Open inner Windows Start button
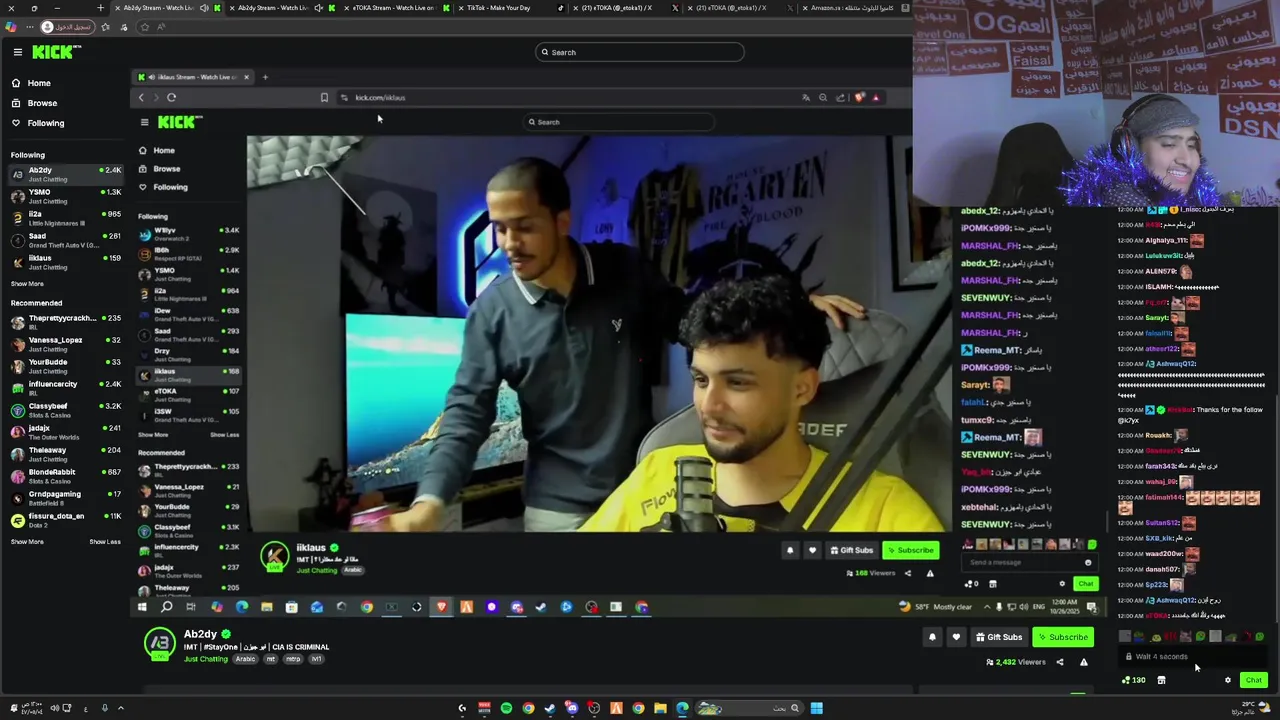The image size is (1280, 720). click(x=142, y=607)
